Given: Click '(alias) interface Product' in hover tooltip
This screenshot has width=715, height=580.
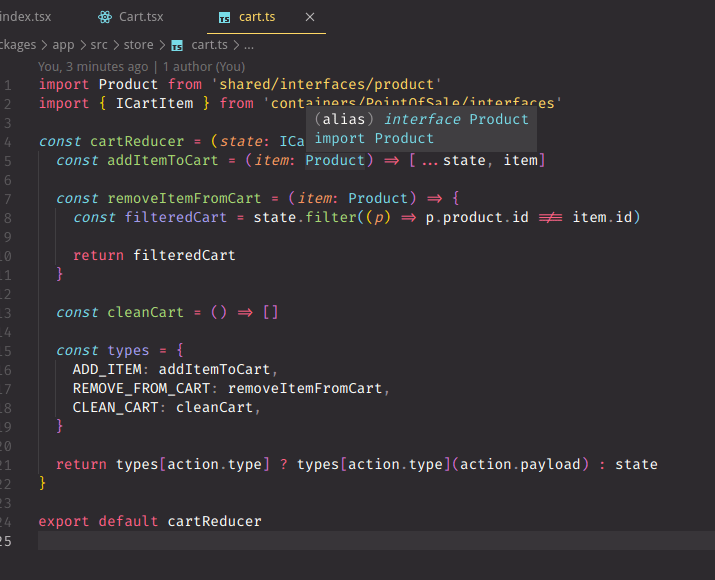Looking at the screenshot, I should [x=421, y=119].
